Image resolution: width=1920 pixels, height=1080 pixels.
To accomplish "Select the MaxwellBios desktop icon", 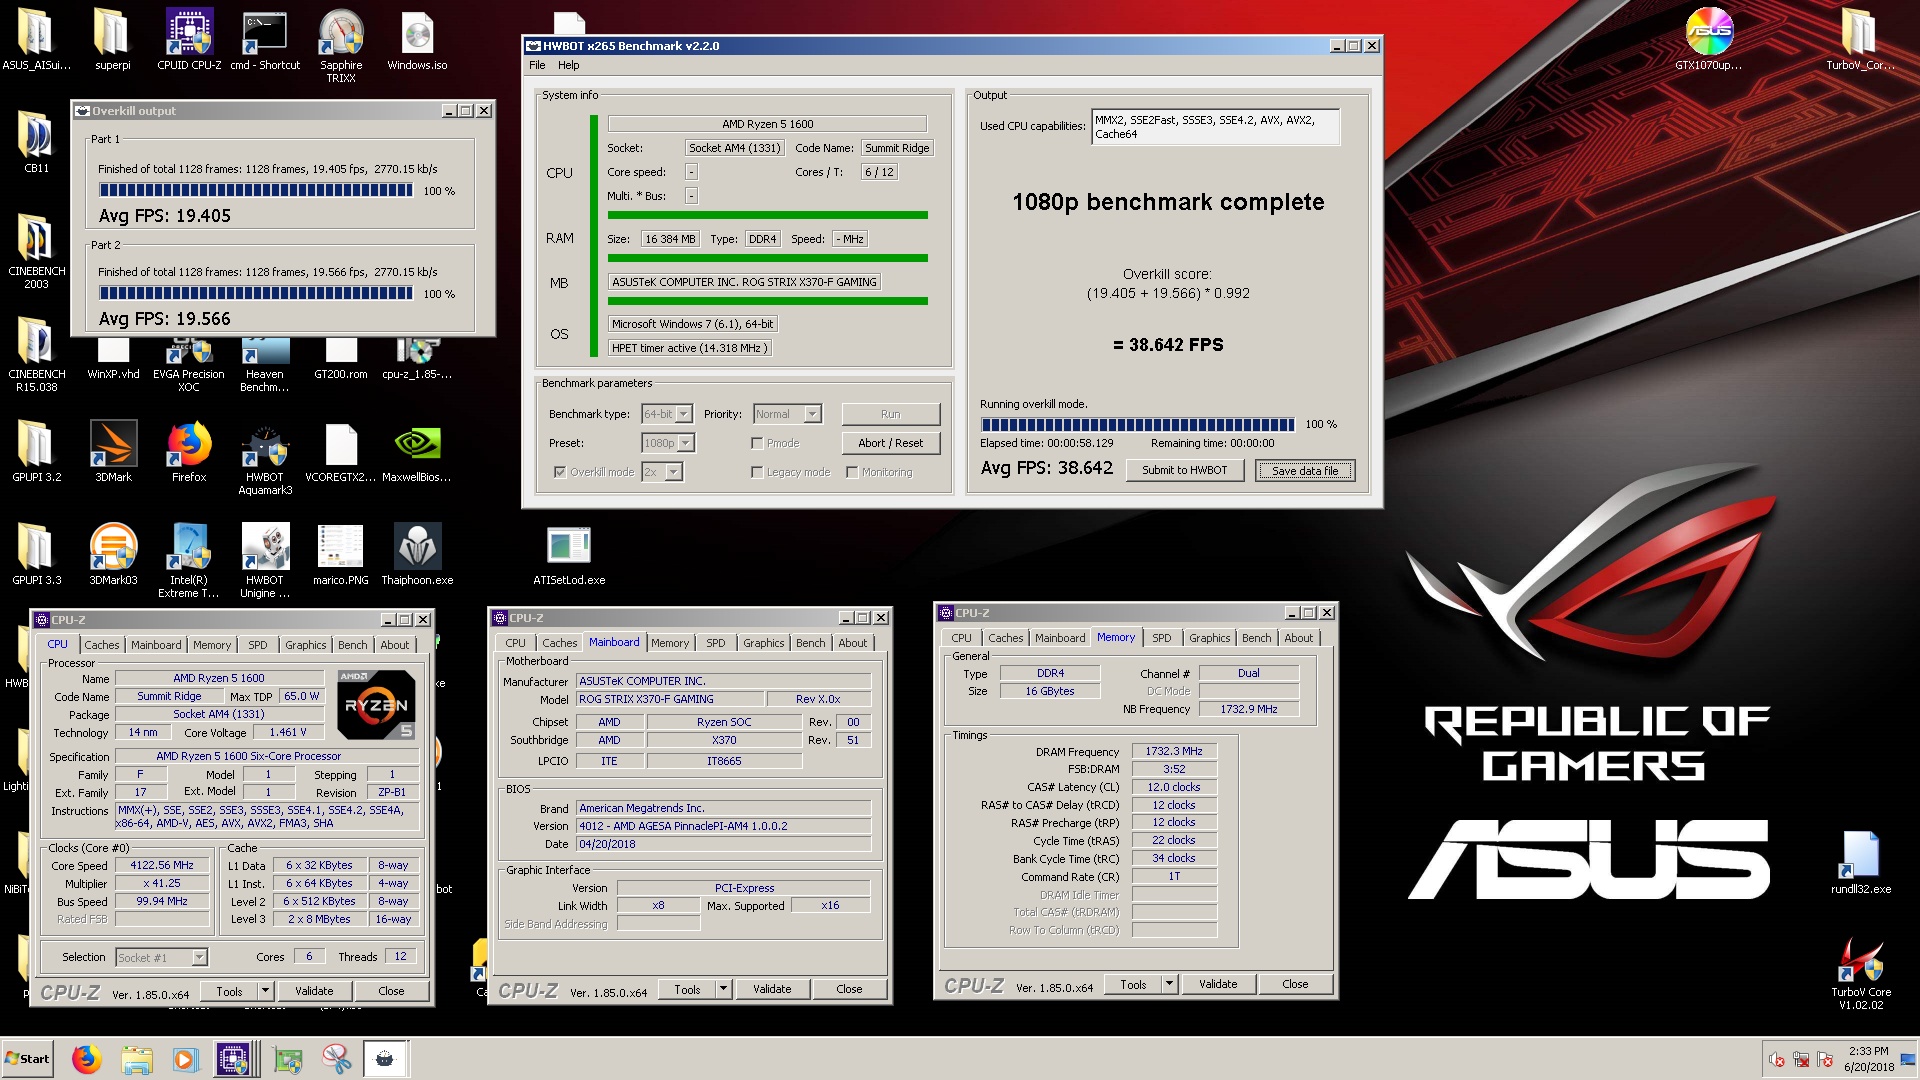I will (x=417, y=450).
